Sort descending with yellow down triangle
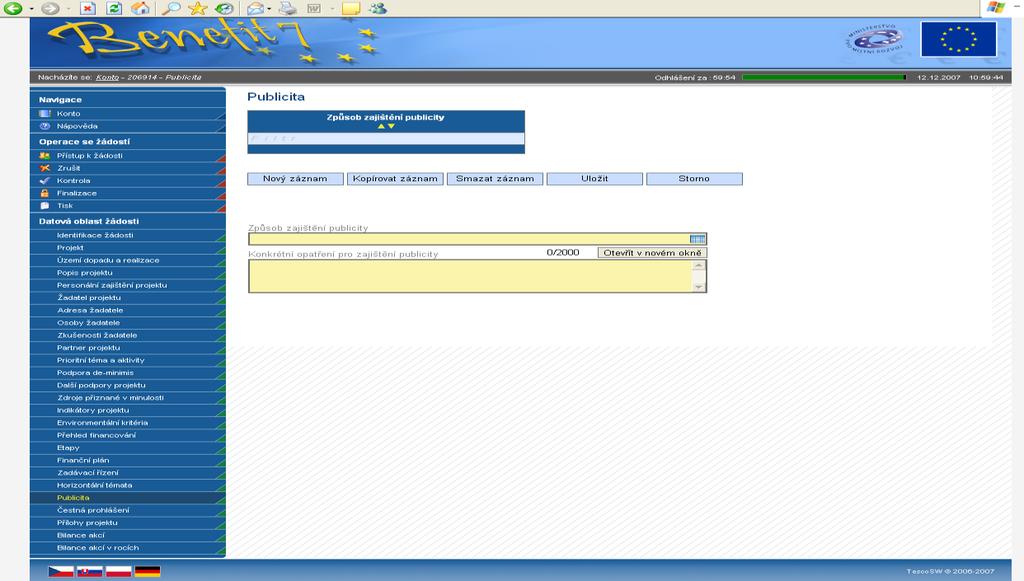This screenshot has height=581, width=1024. coord(391,126)
